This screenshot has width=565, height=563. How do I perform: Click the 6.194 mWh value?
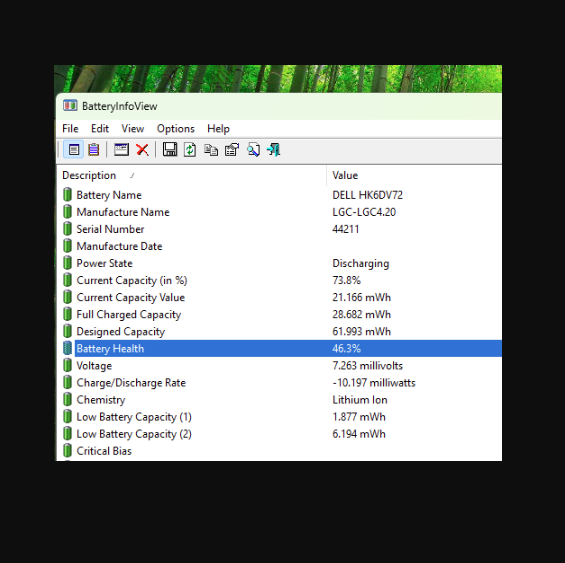[x=359, y=434]
